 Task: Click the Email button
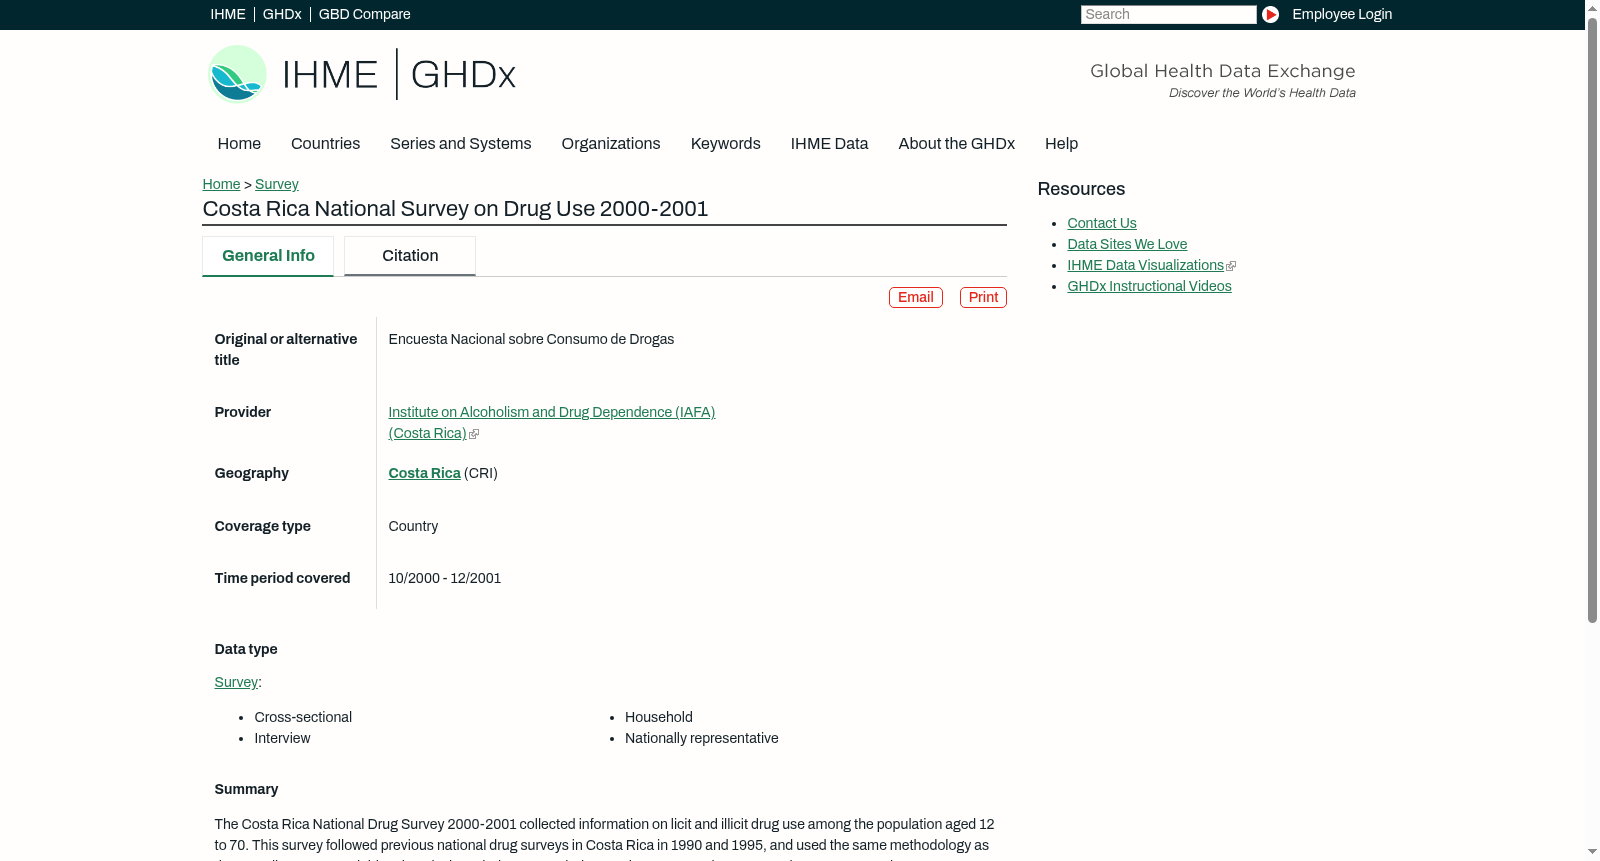point(916,297)
